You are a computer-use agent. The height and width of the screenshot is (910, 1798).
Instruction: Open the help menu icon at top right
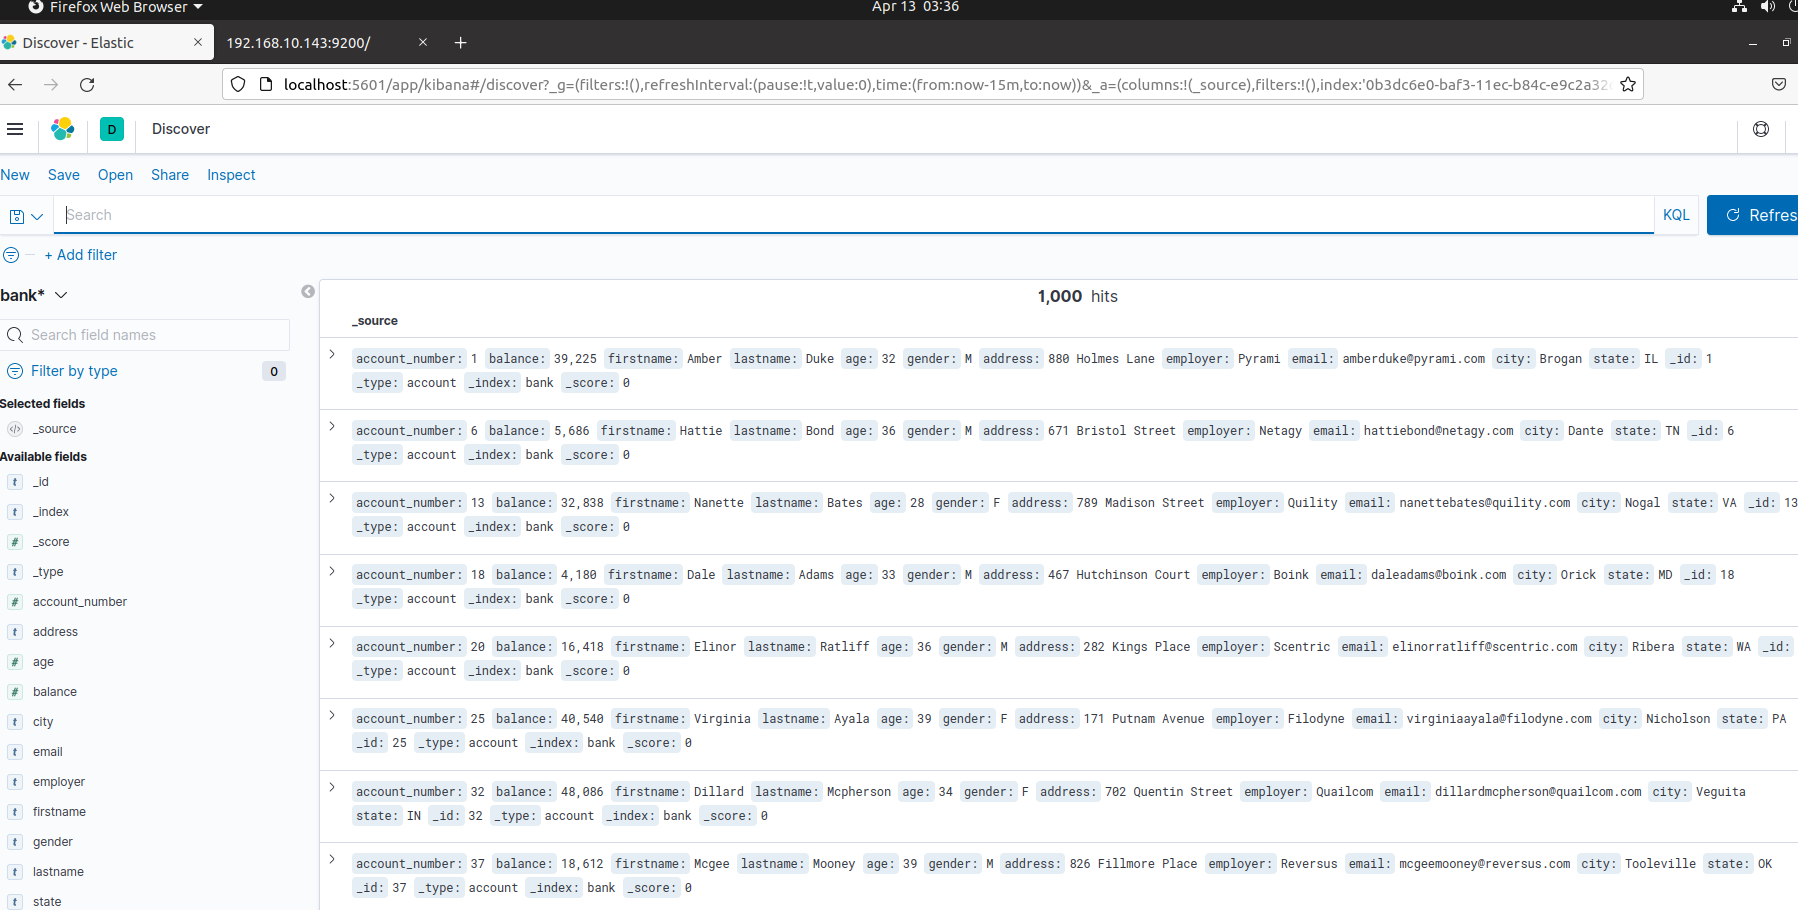pos(1761,129)
